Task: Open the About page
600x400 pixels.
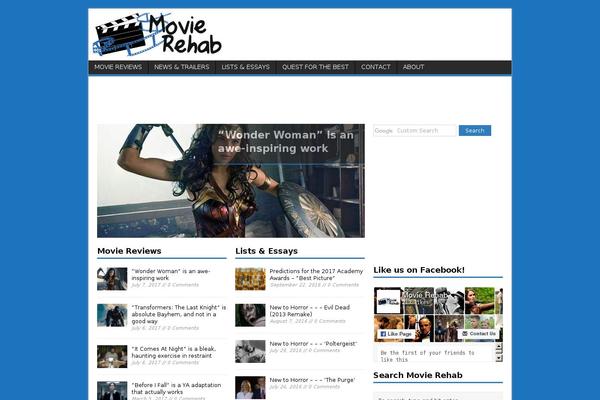Action: [x=413, y=67]
